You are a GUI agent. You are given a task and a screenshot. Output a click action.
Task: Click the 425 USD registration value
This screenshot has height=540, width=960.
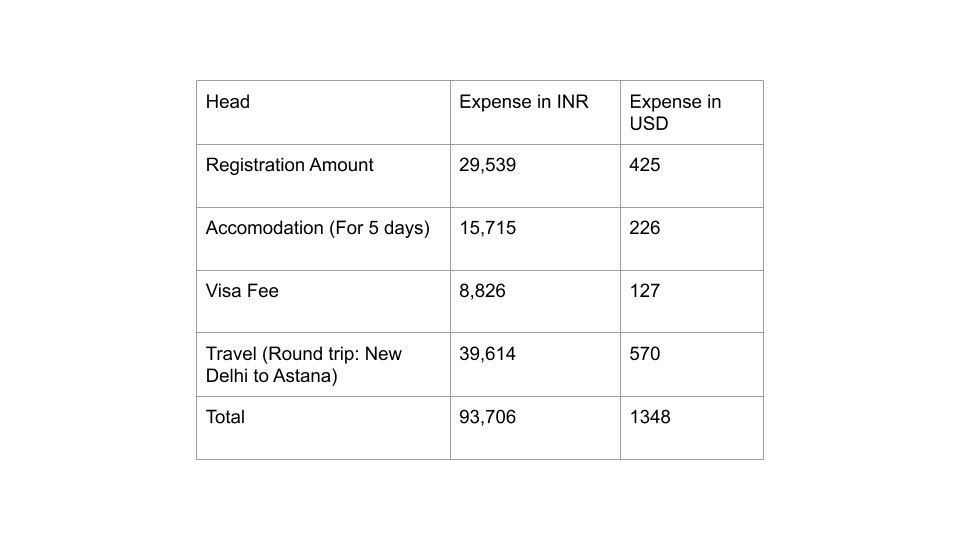[645, 165]
